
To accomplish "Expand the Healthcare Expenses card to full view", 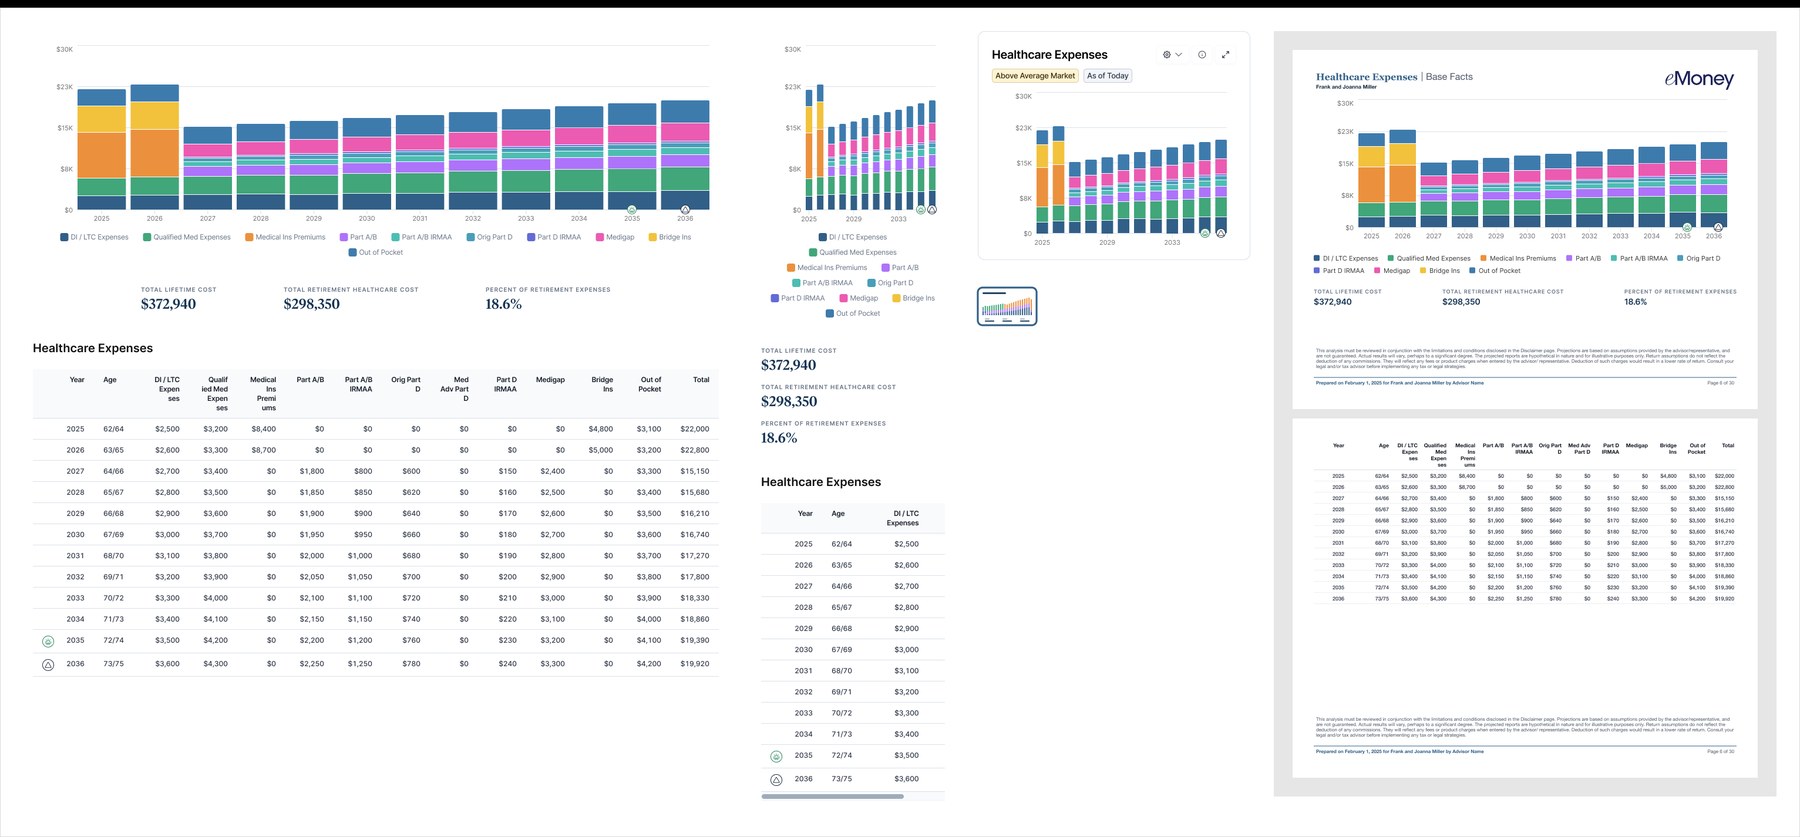I will point(1226,55).
